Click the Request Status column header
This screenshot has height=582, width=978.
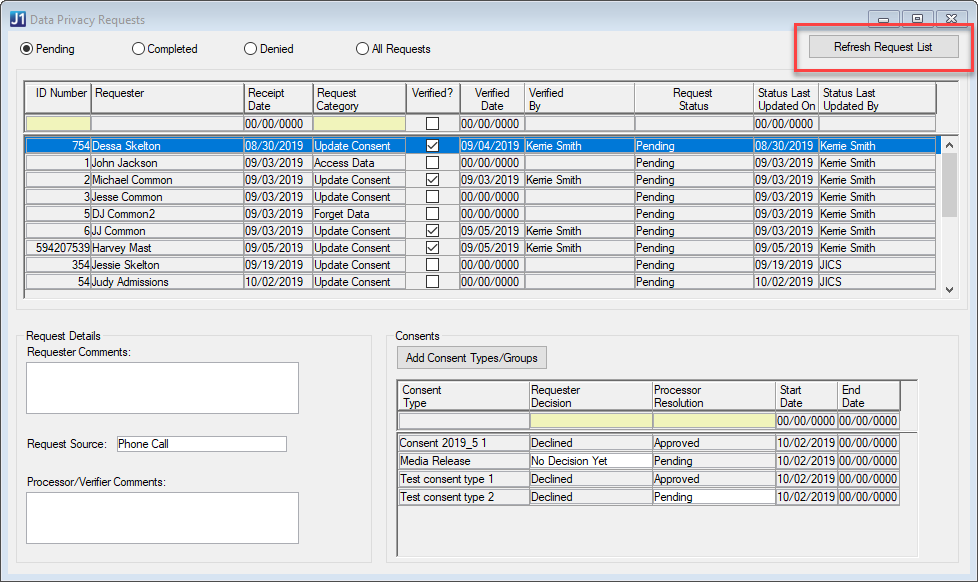(693, 97)
